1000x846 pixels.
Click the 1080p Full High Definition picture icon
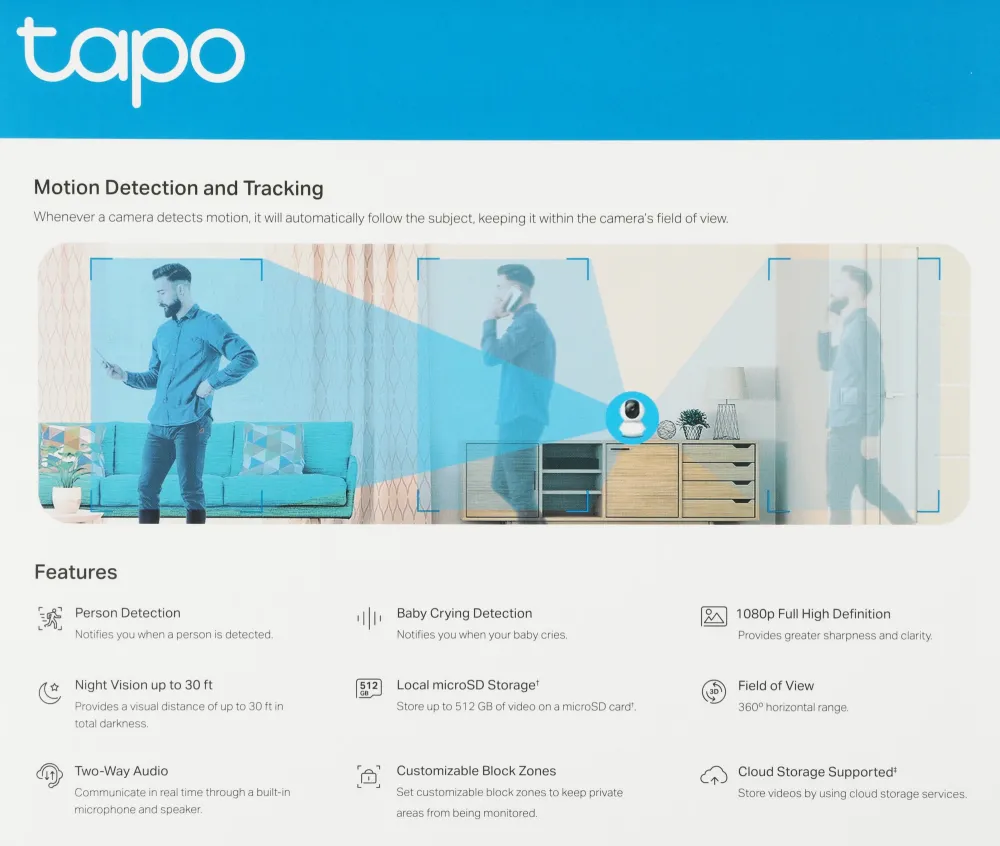tap(714, 616)
